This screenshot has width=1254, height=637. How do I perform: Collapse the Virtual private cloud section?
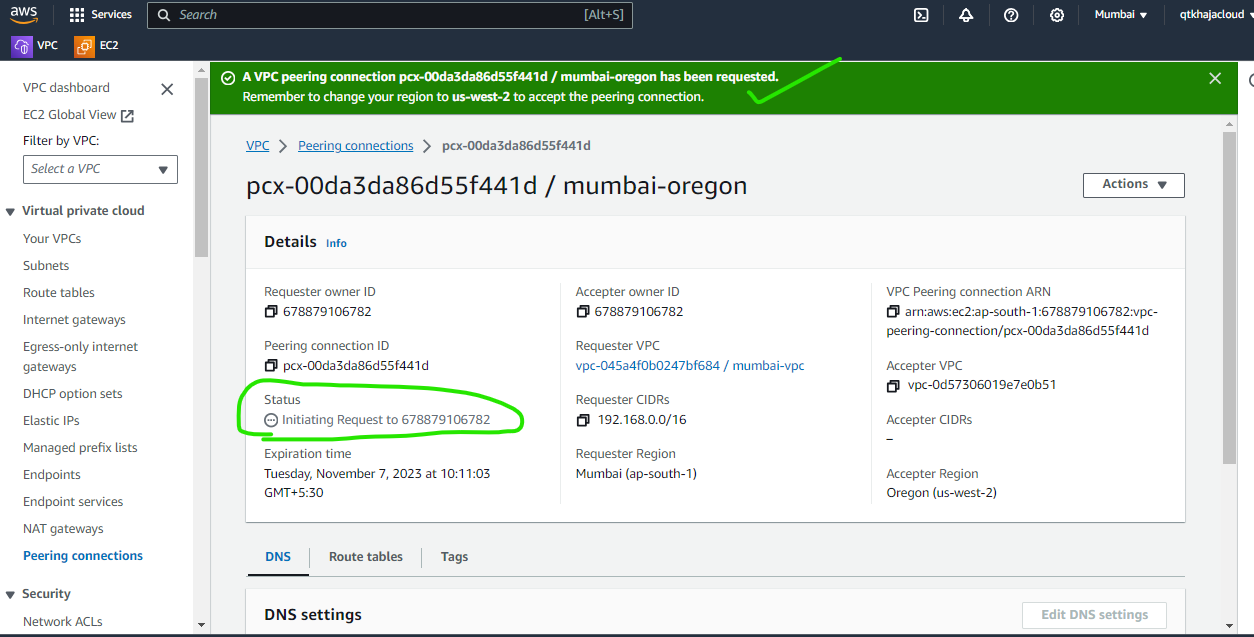pos(11,211)
